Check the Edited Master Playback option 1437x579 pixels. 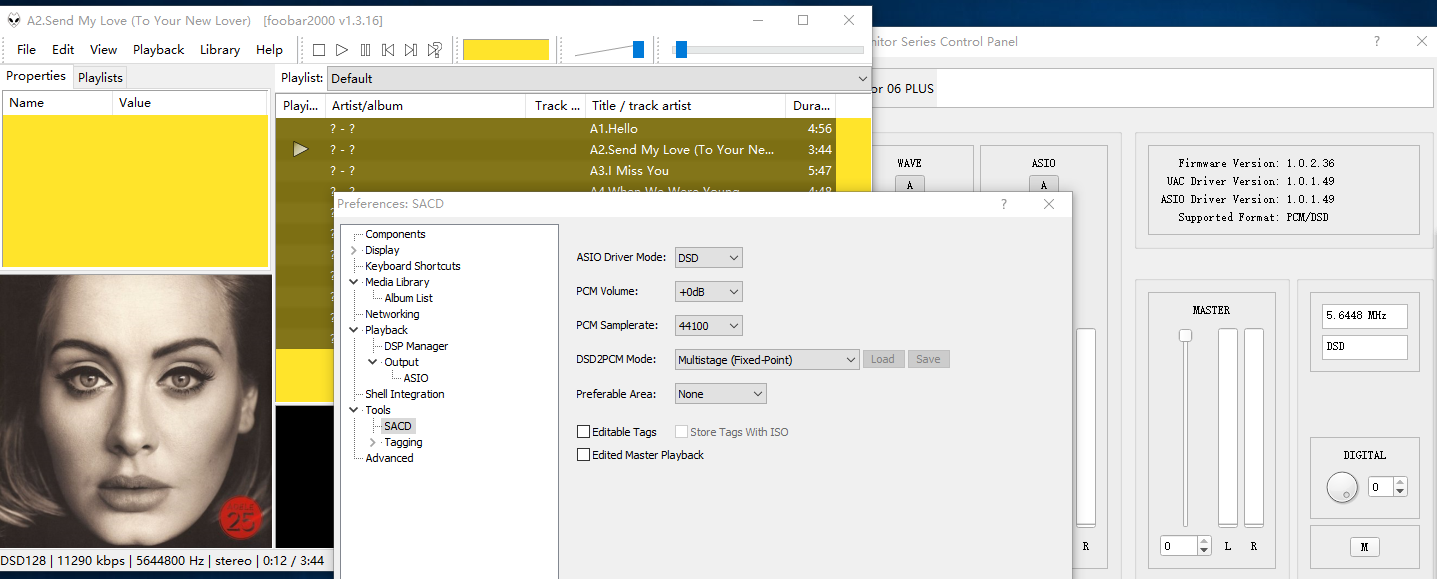coord(584,455)
